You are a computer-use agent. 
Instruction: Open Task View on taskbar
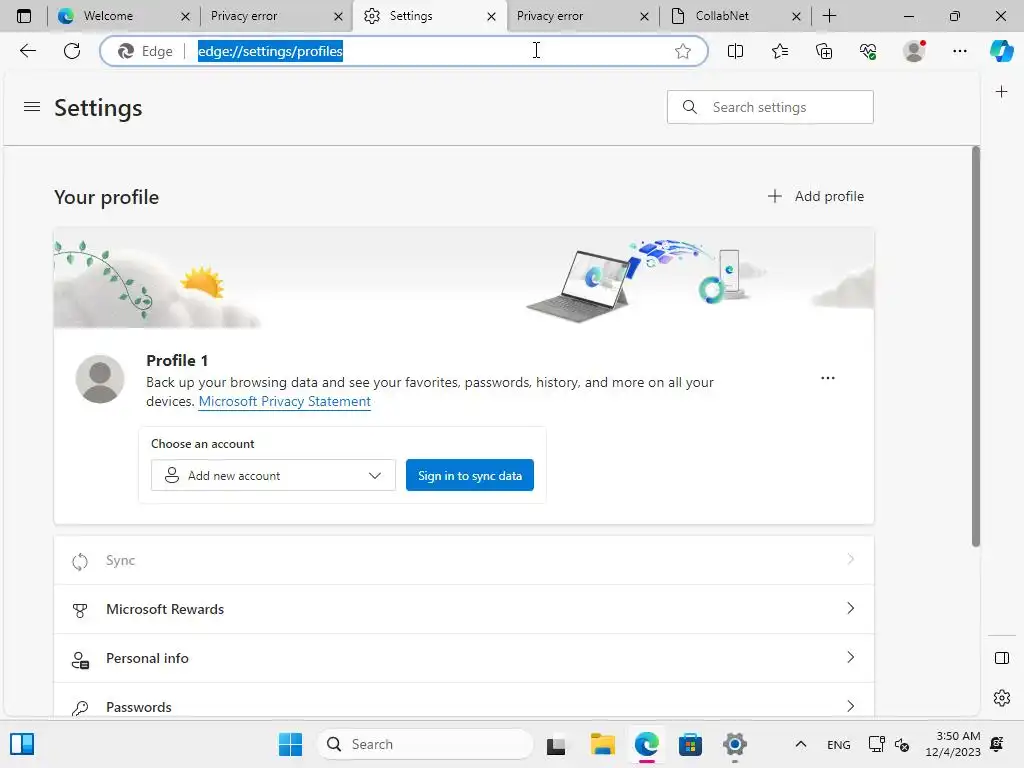pyautogui.click(x=556, y=744)
